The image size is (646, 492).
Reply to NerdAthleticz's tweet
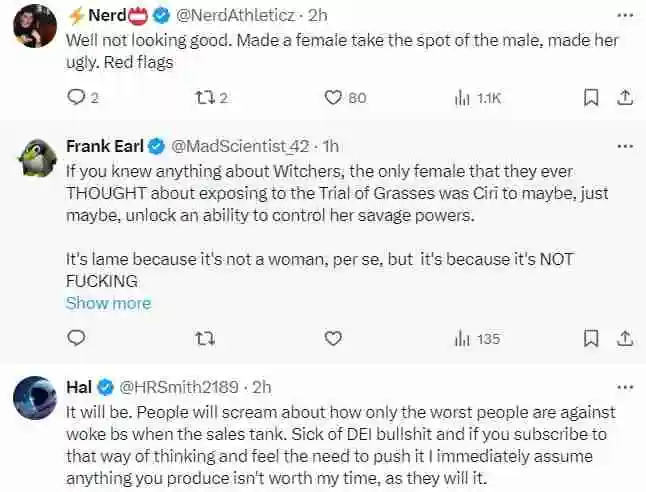click(x=75, y=97)
